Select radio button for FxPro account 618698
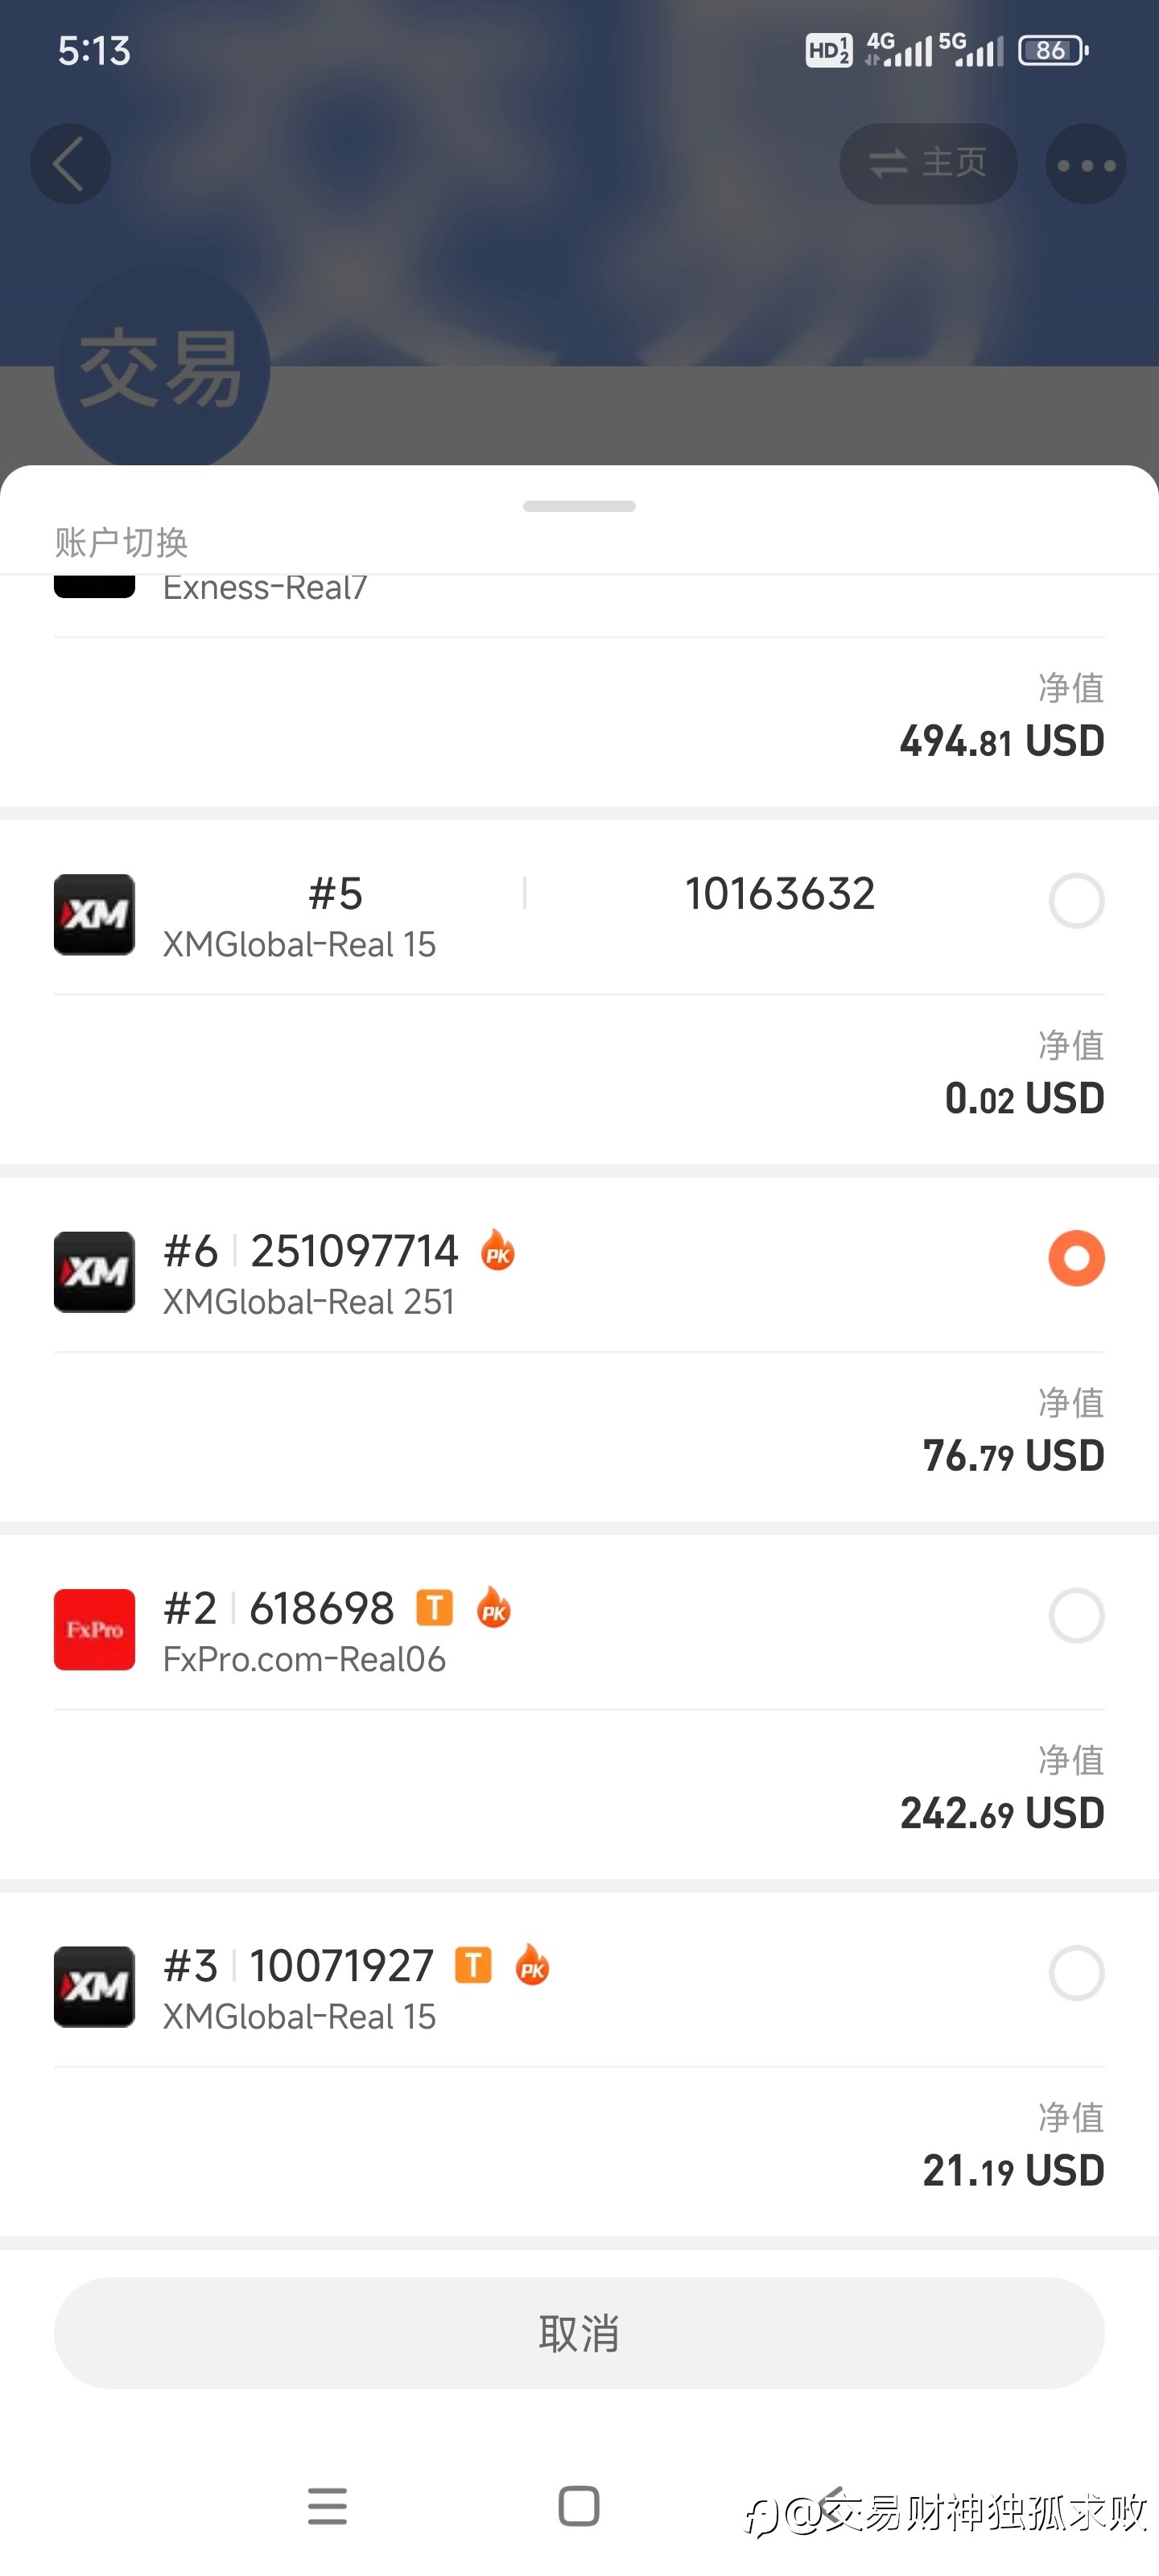This screenshot has height=2576, width=1159. (x=1076, y=1616)
